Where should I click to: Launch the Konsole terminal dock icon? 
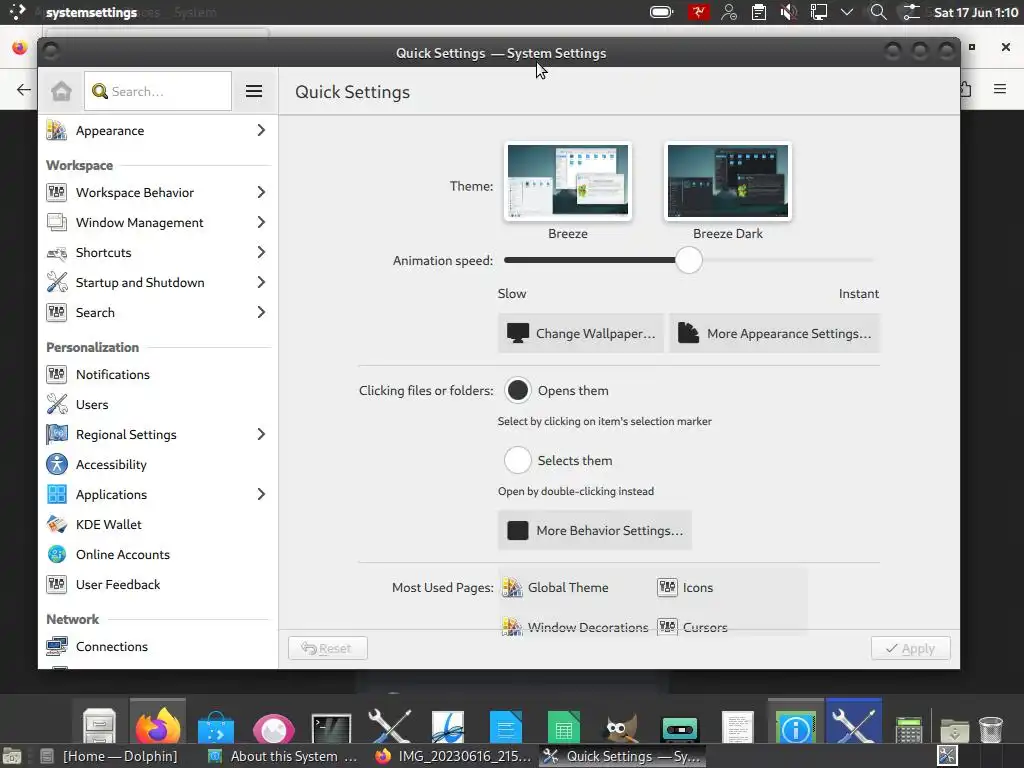coord(331,728)
